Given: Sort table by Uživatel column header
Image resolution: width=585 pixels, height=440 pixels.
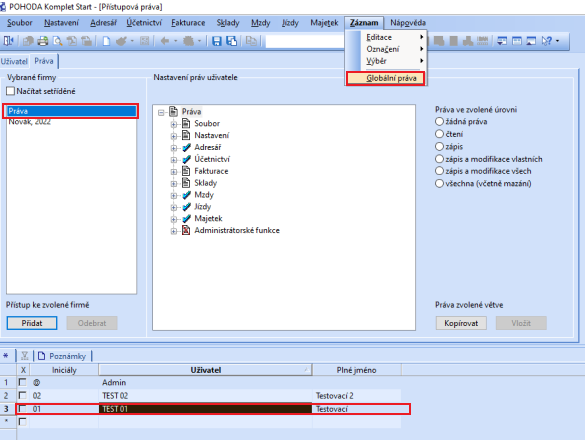Looking at the screenshot, I should click(x=205, y=370).
